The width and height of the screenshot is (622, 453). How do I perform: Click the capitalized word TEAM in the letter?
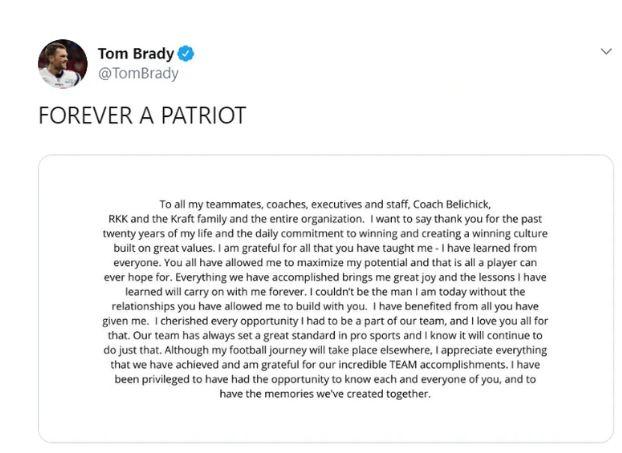click(403, 365)
